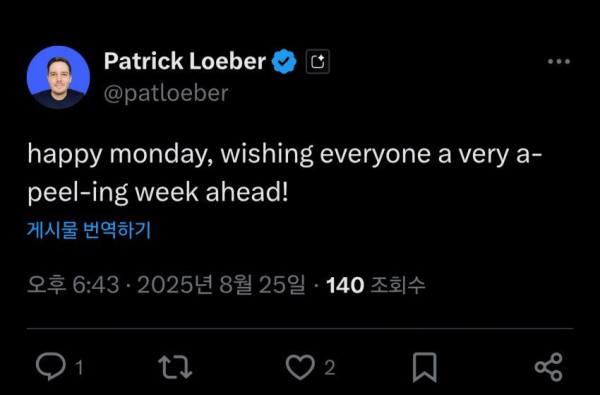This screenshot has height=395, width=600.
Task: Like the post with the heart icon
Action: (300, 367)
